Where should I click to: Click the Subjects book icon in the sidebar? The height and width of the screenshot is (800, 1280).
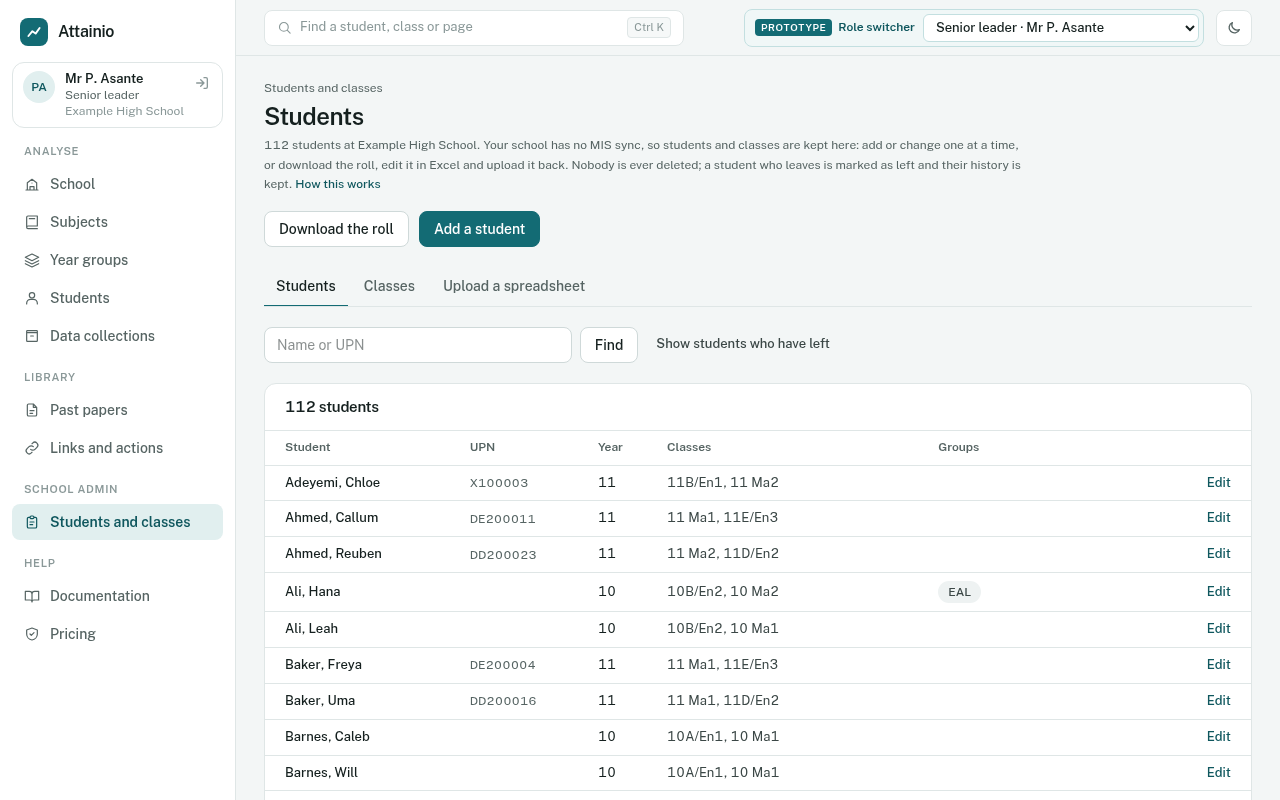point(32,222)
